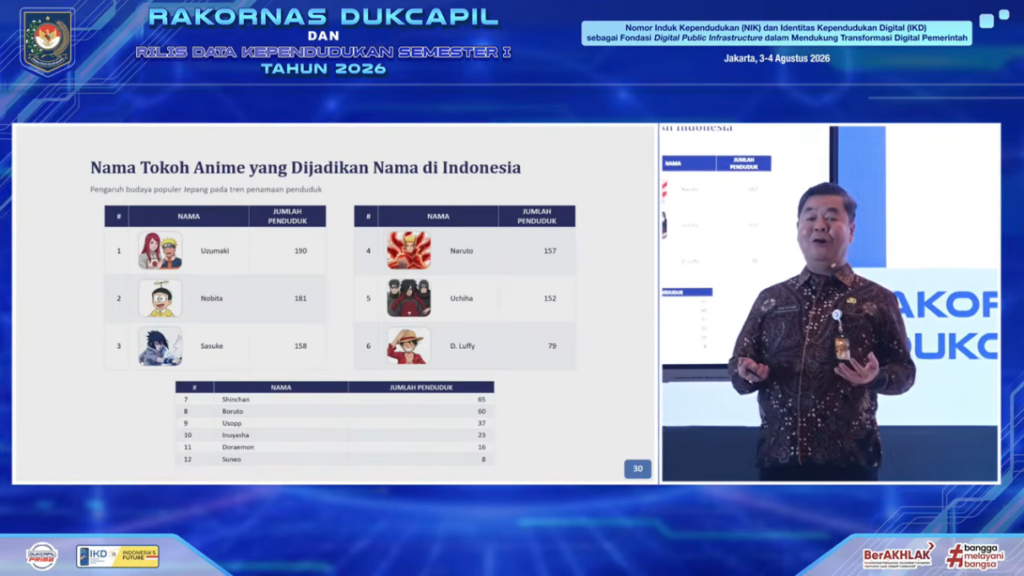Click the value 158 for Sasuke
Viewport: 1024px width, 576px height.
pyautogui.click(x=300, y=346)
